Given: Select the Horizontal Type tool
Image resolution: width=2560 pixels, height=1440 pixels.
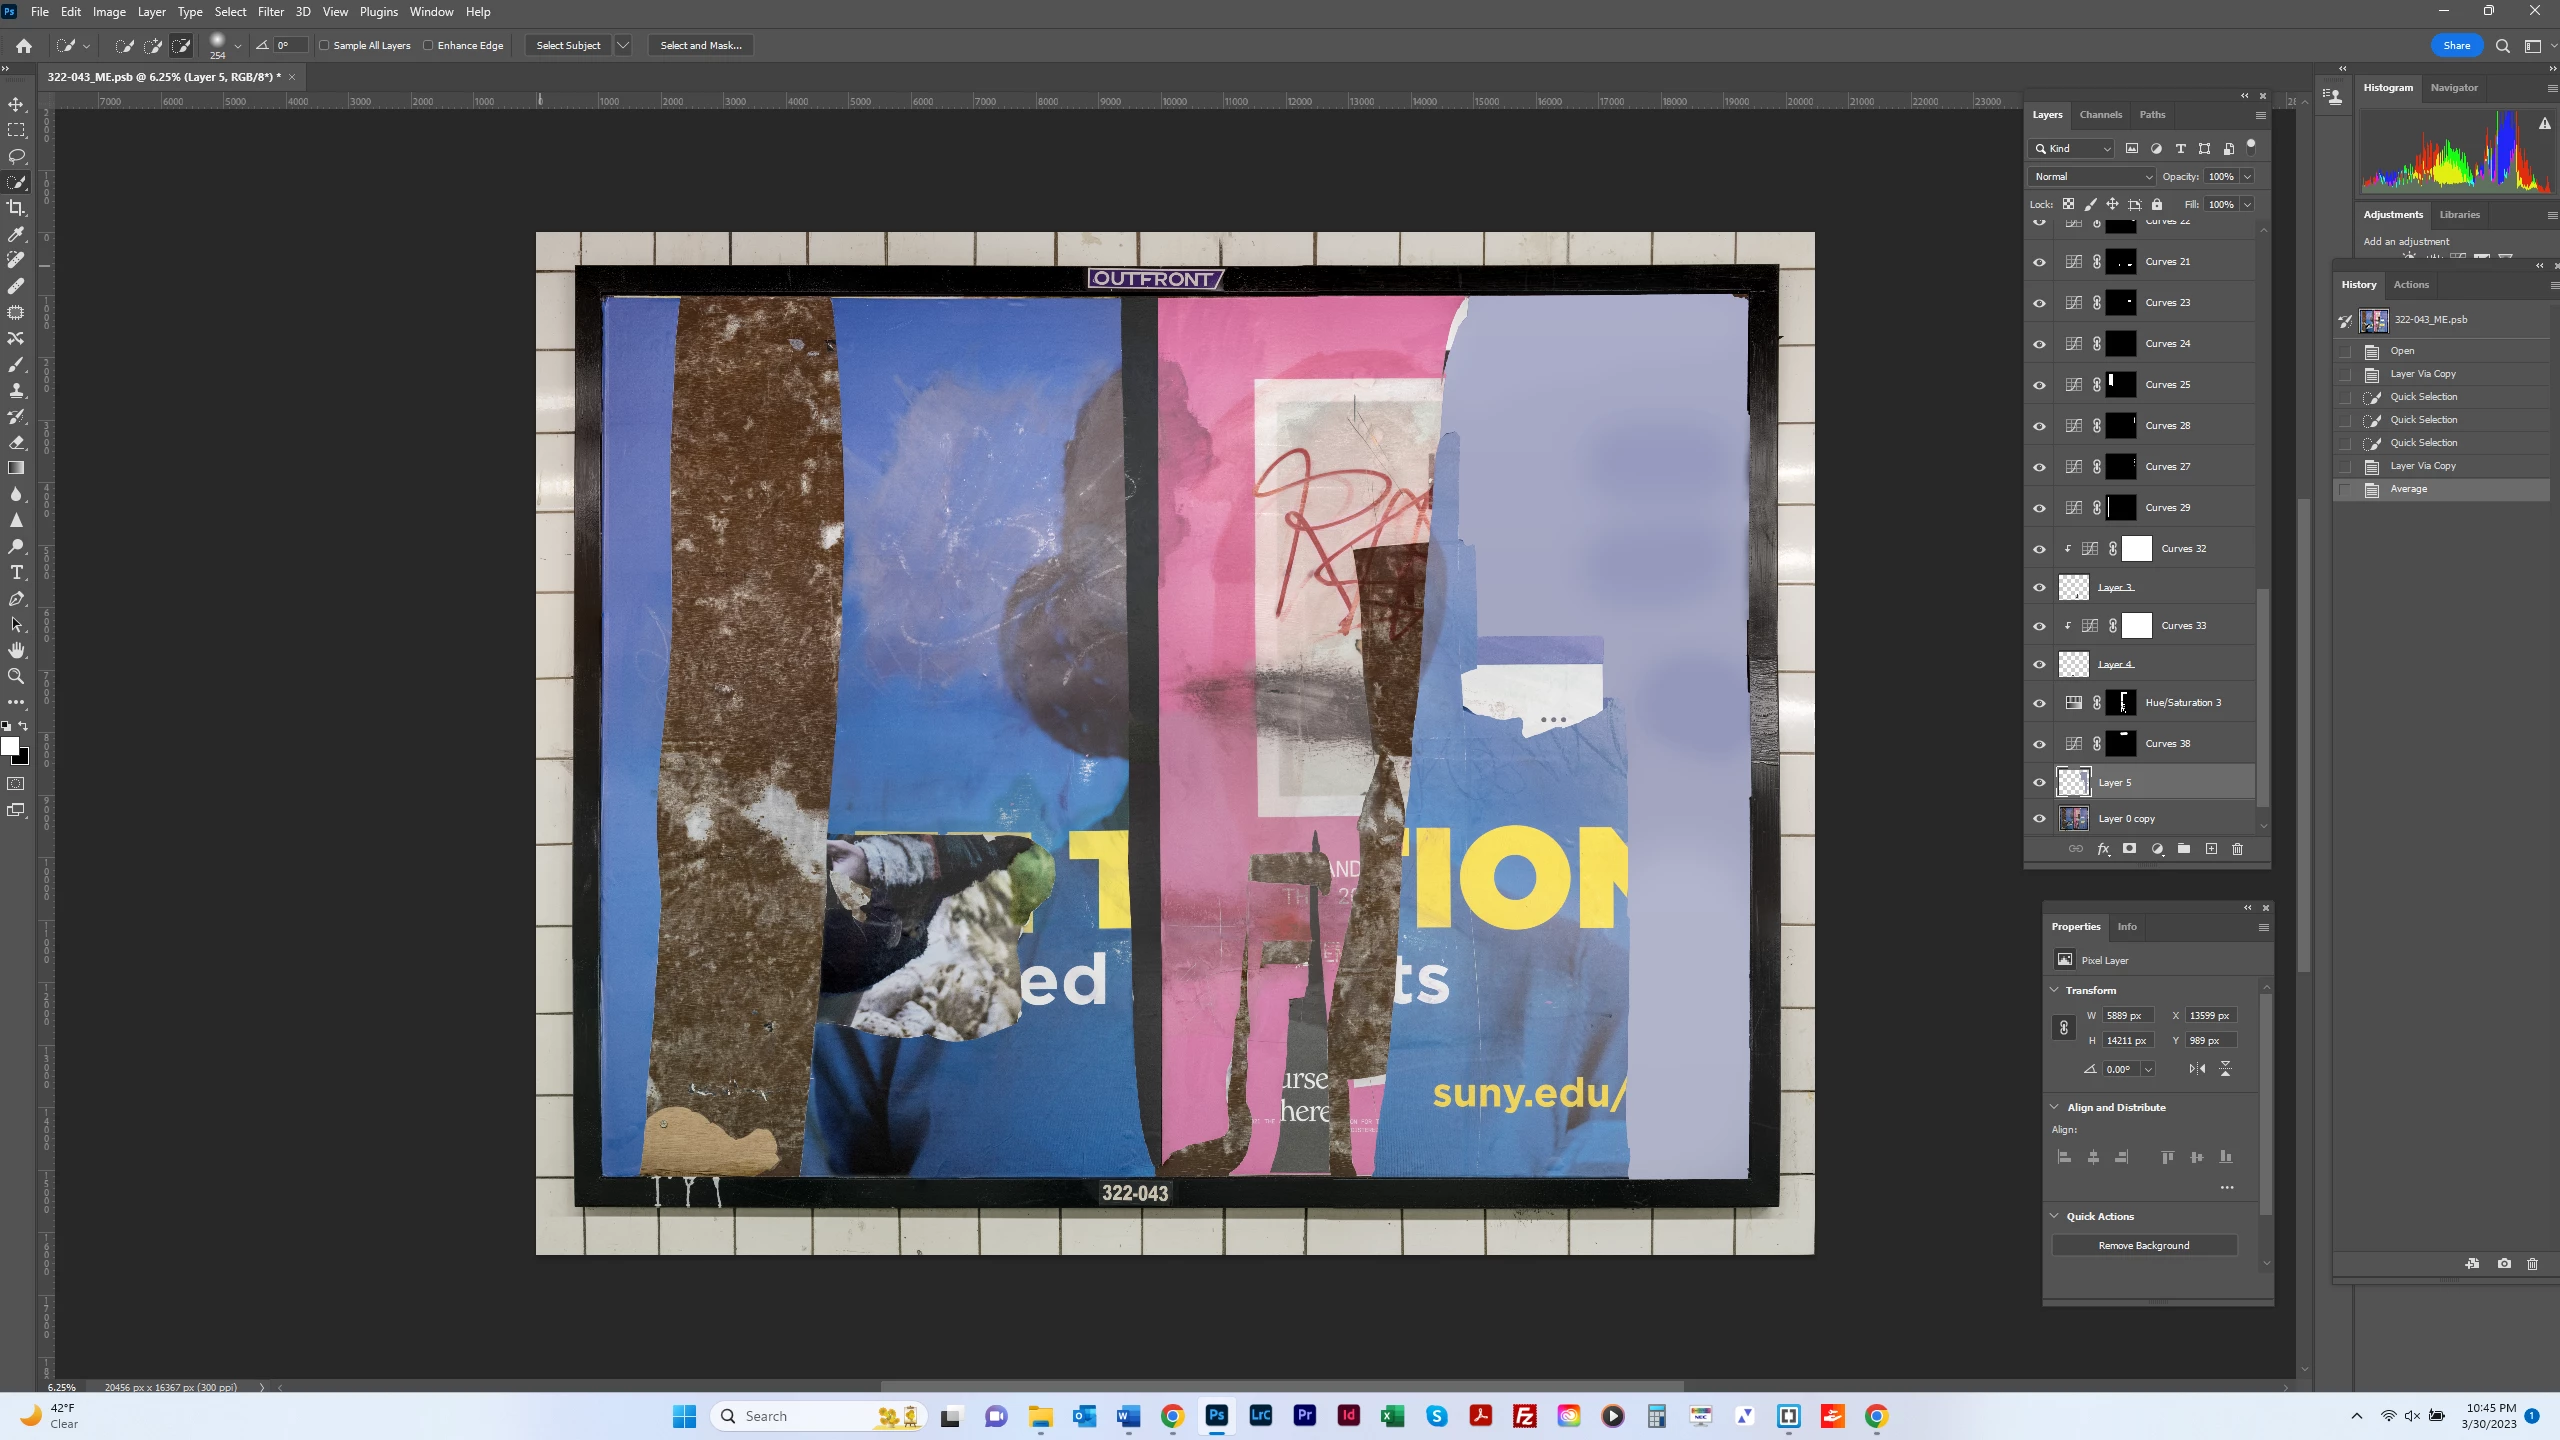Looking at the screenshot, I should tap(16, 573).
